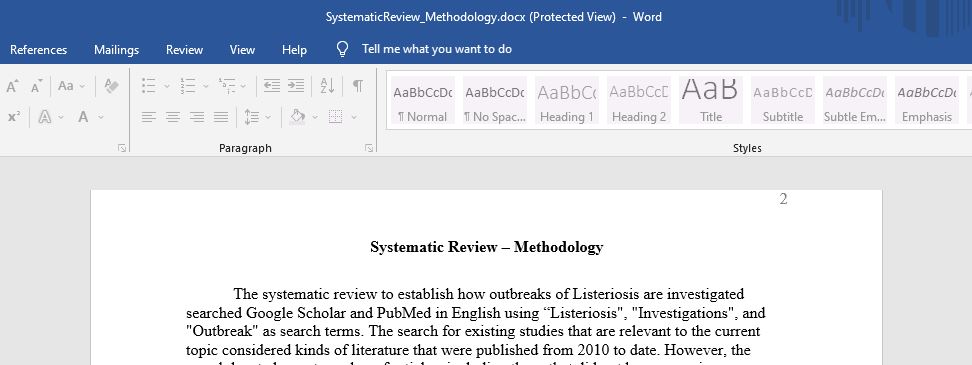Image resolution: width=972 pixels, height=365 pixels.
Task: Open borders dropdown arrow
Action: tap(354, 117)
